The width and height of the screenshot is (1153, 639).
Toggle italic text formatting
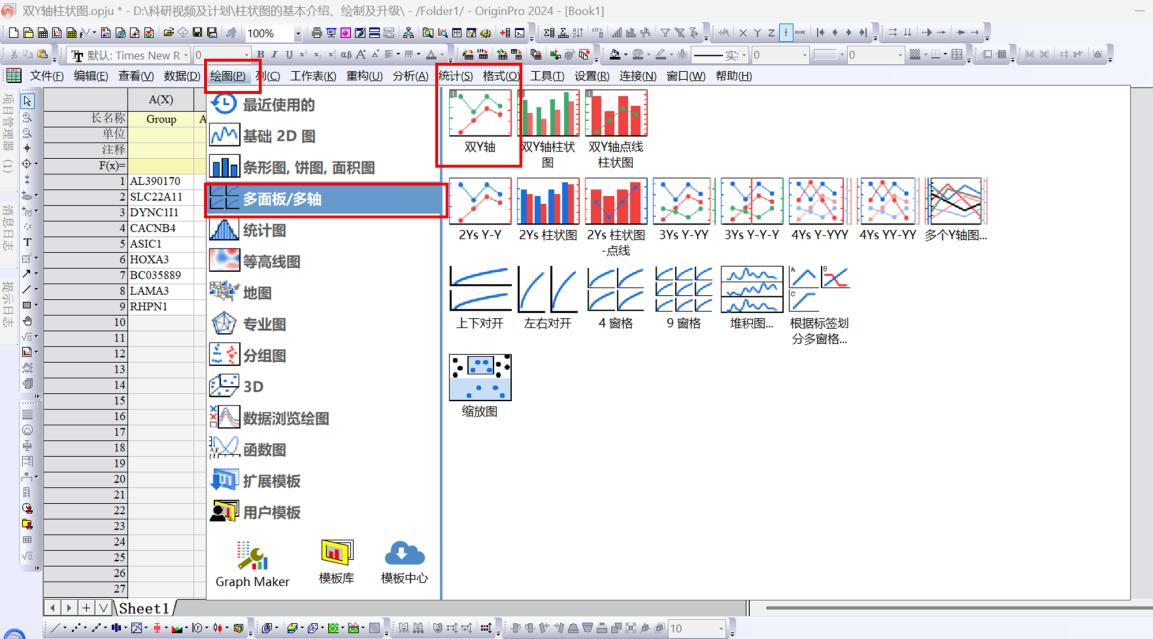tap(274, 55)
